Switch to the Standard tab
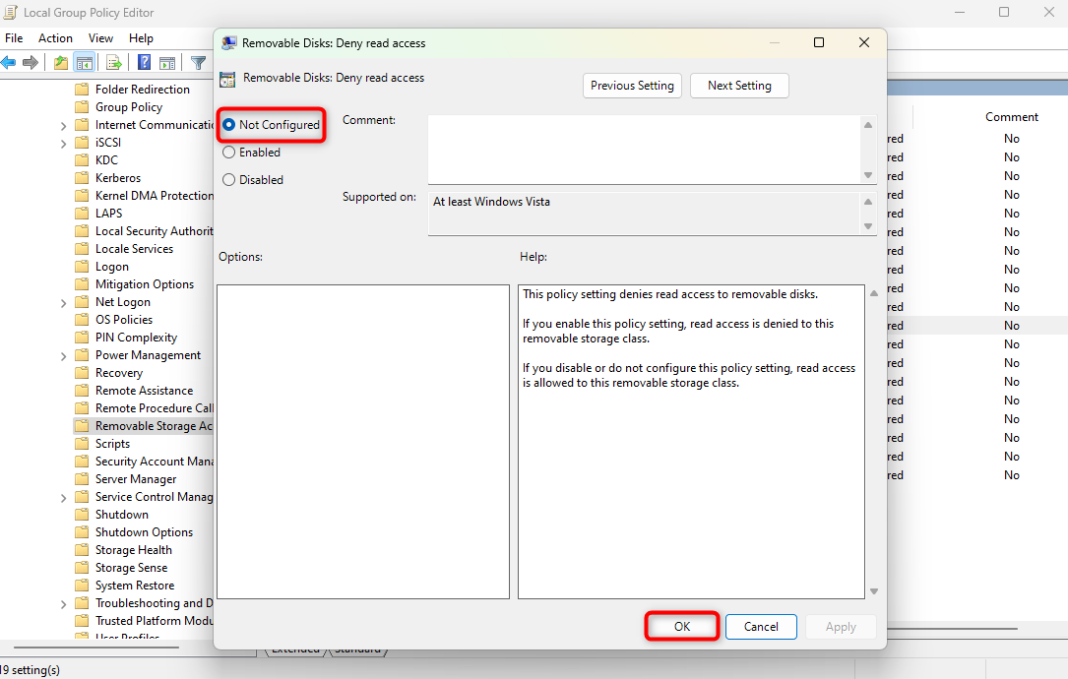 pyautogui.click(x=358, y=649)
